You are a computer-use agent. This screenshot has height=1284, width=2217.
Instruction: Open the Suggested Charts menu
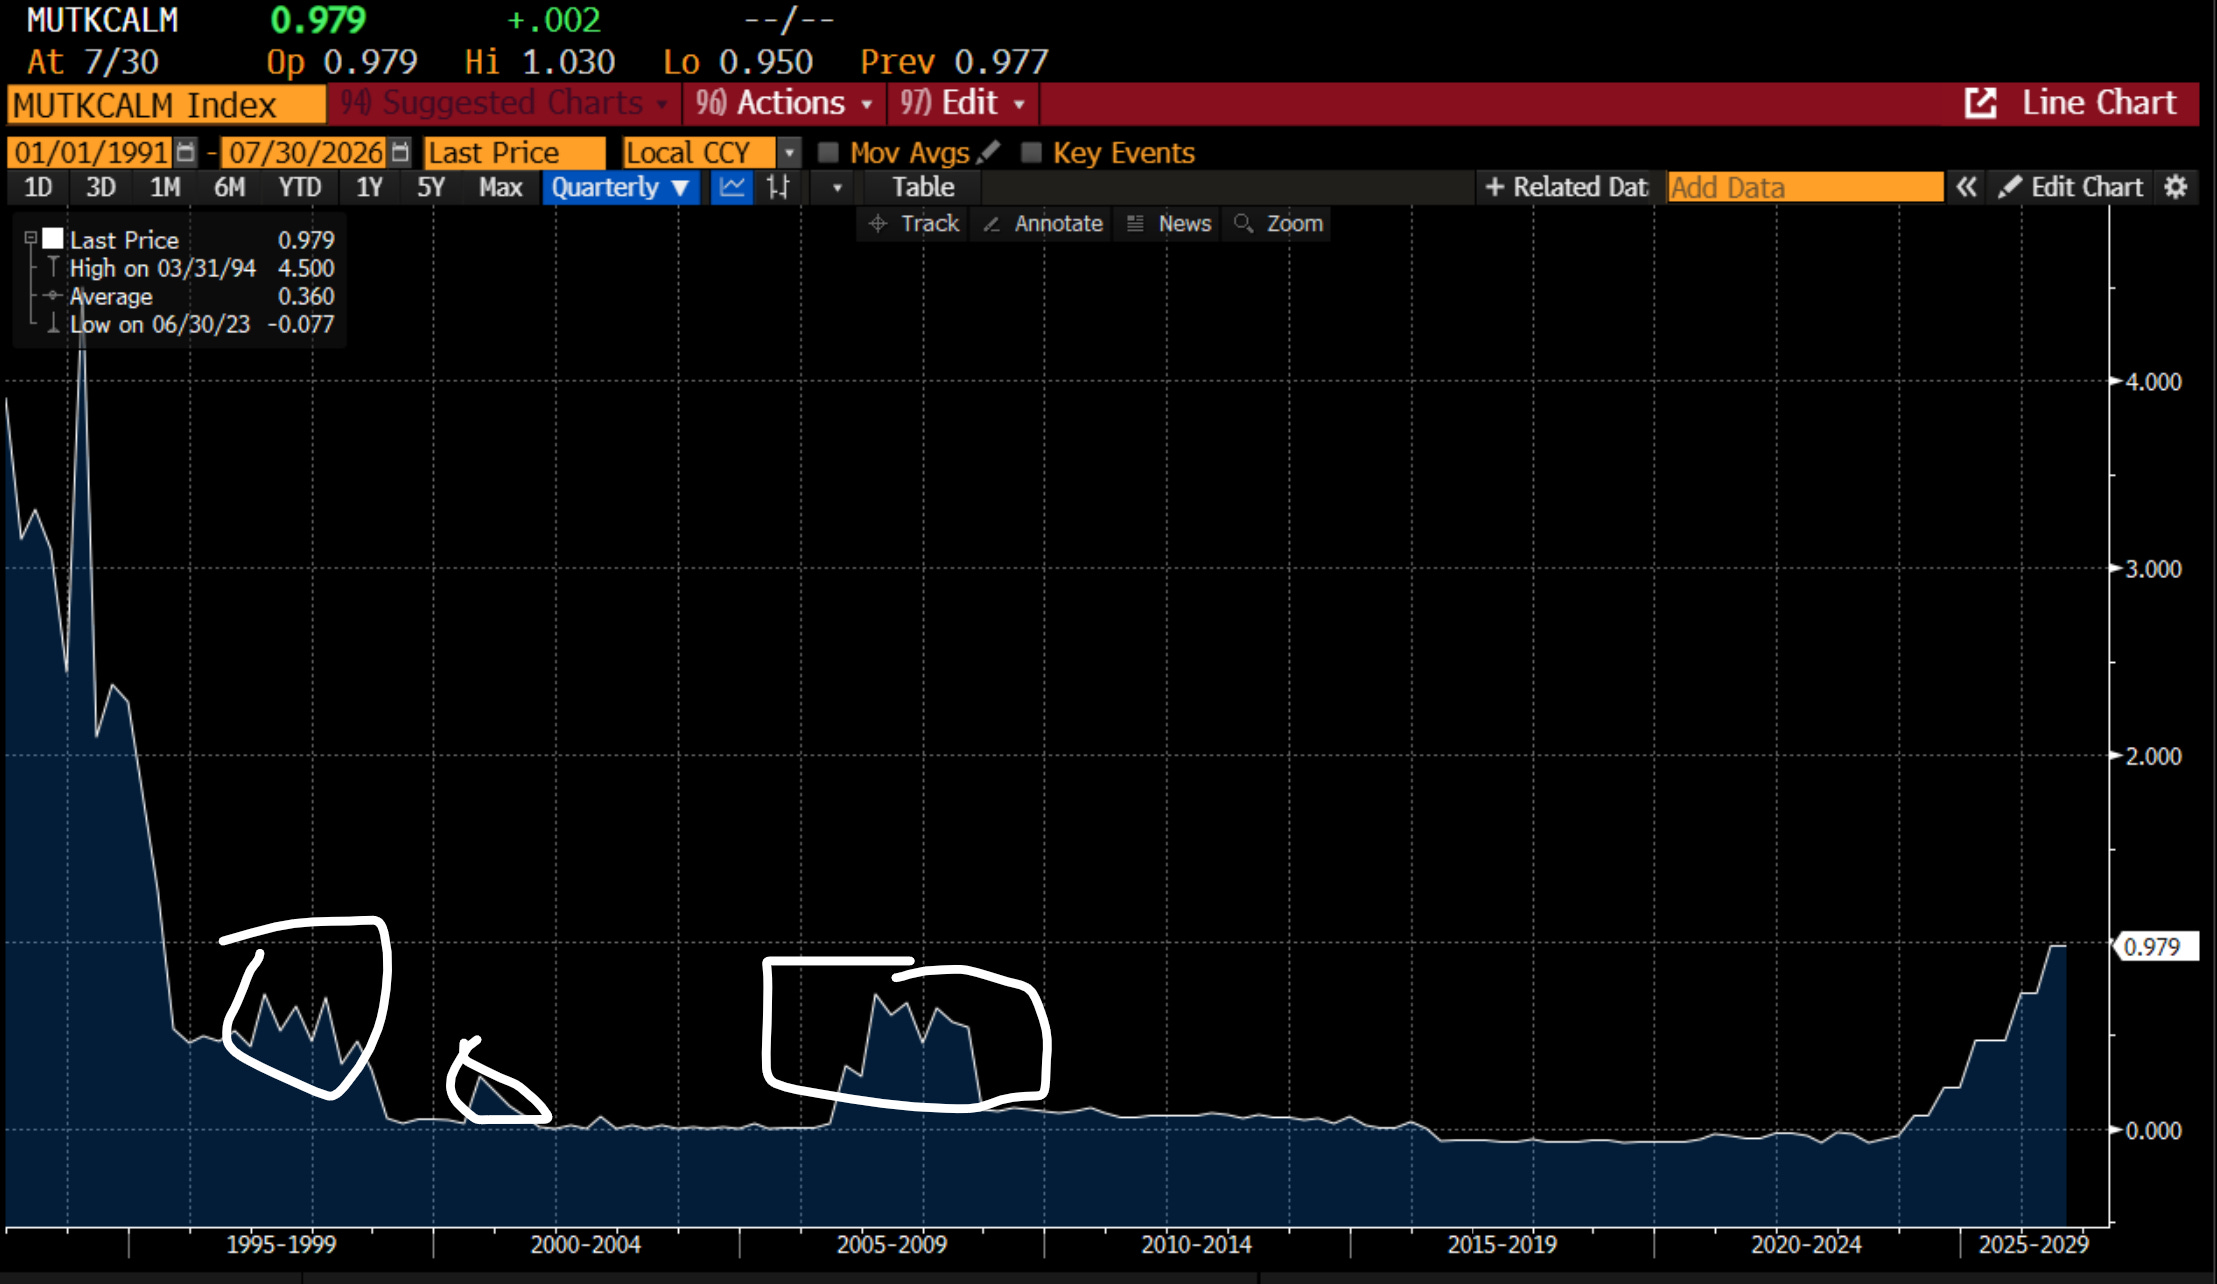[x=505, y=103]
